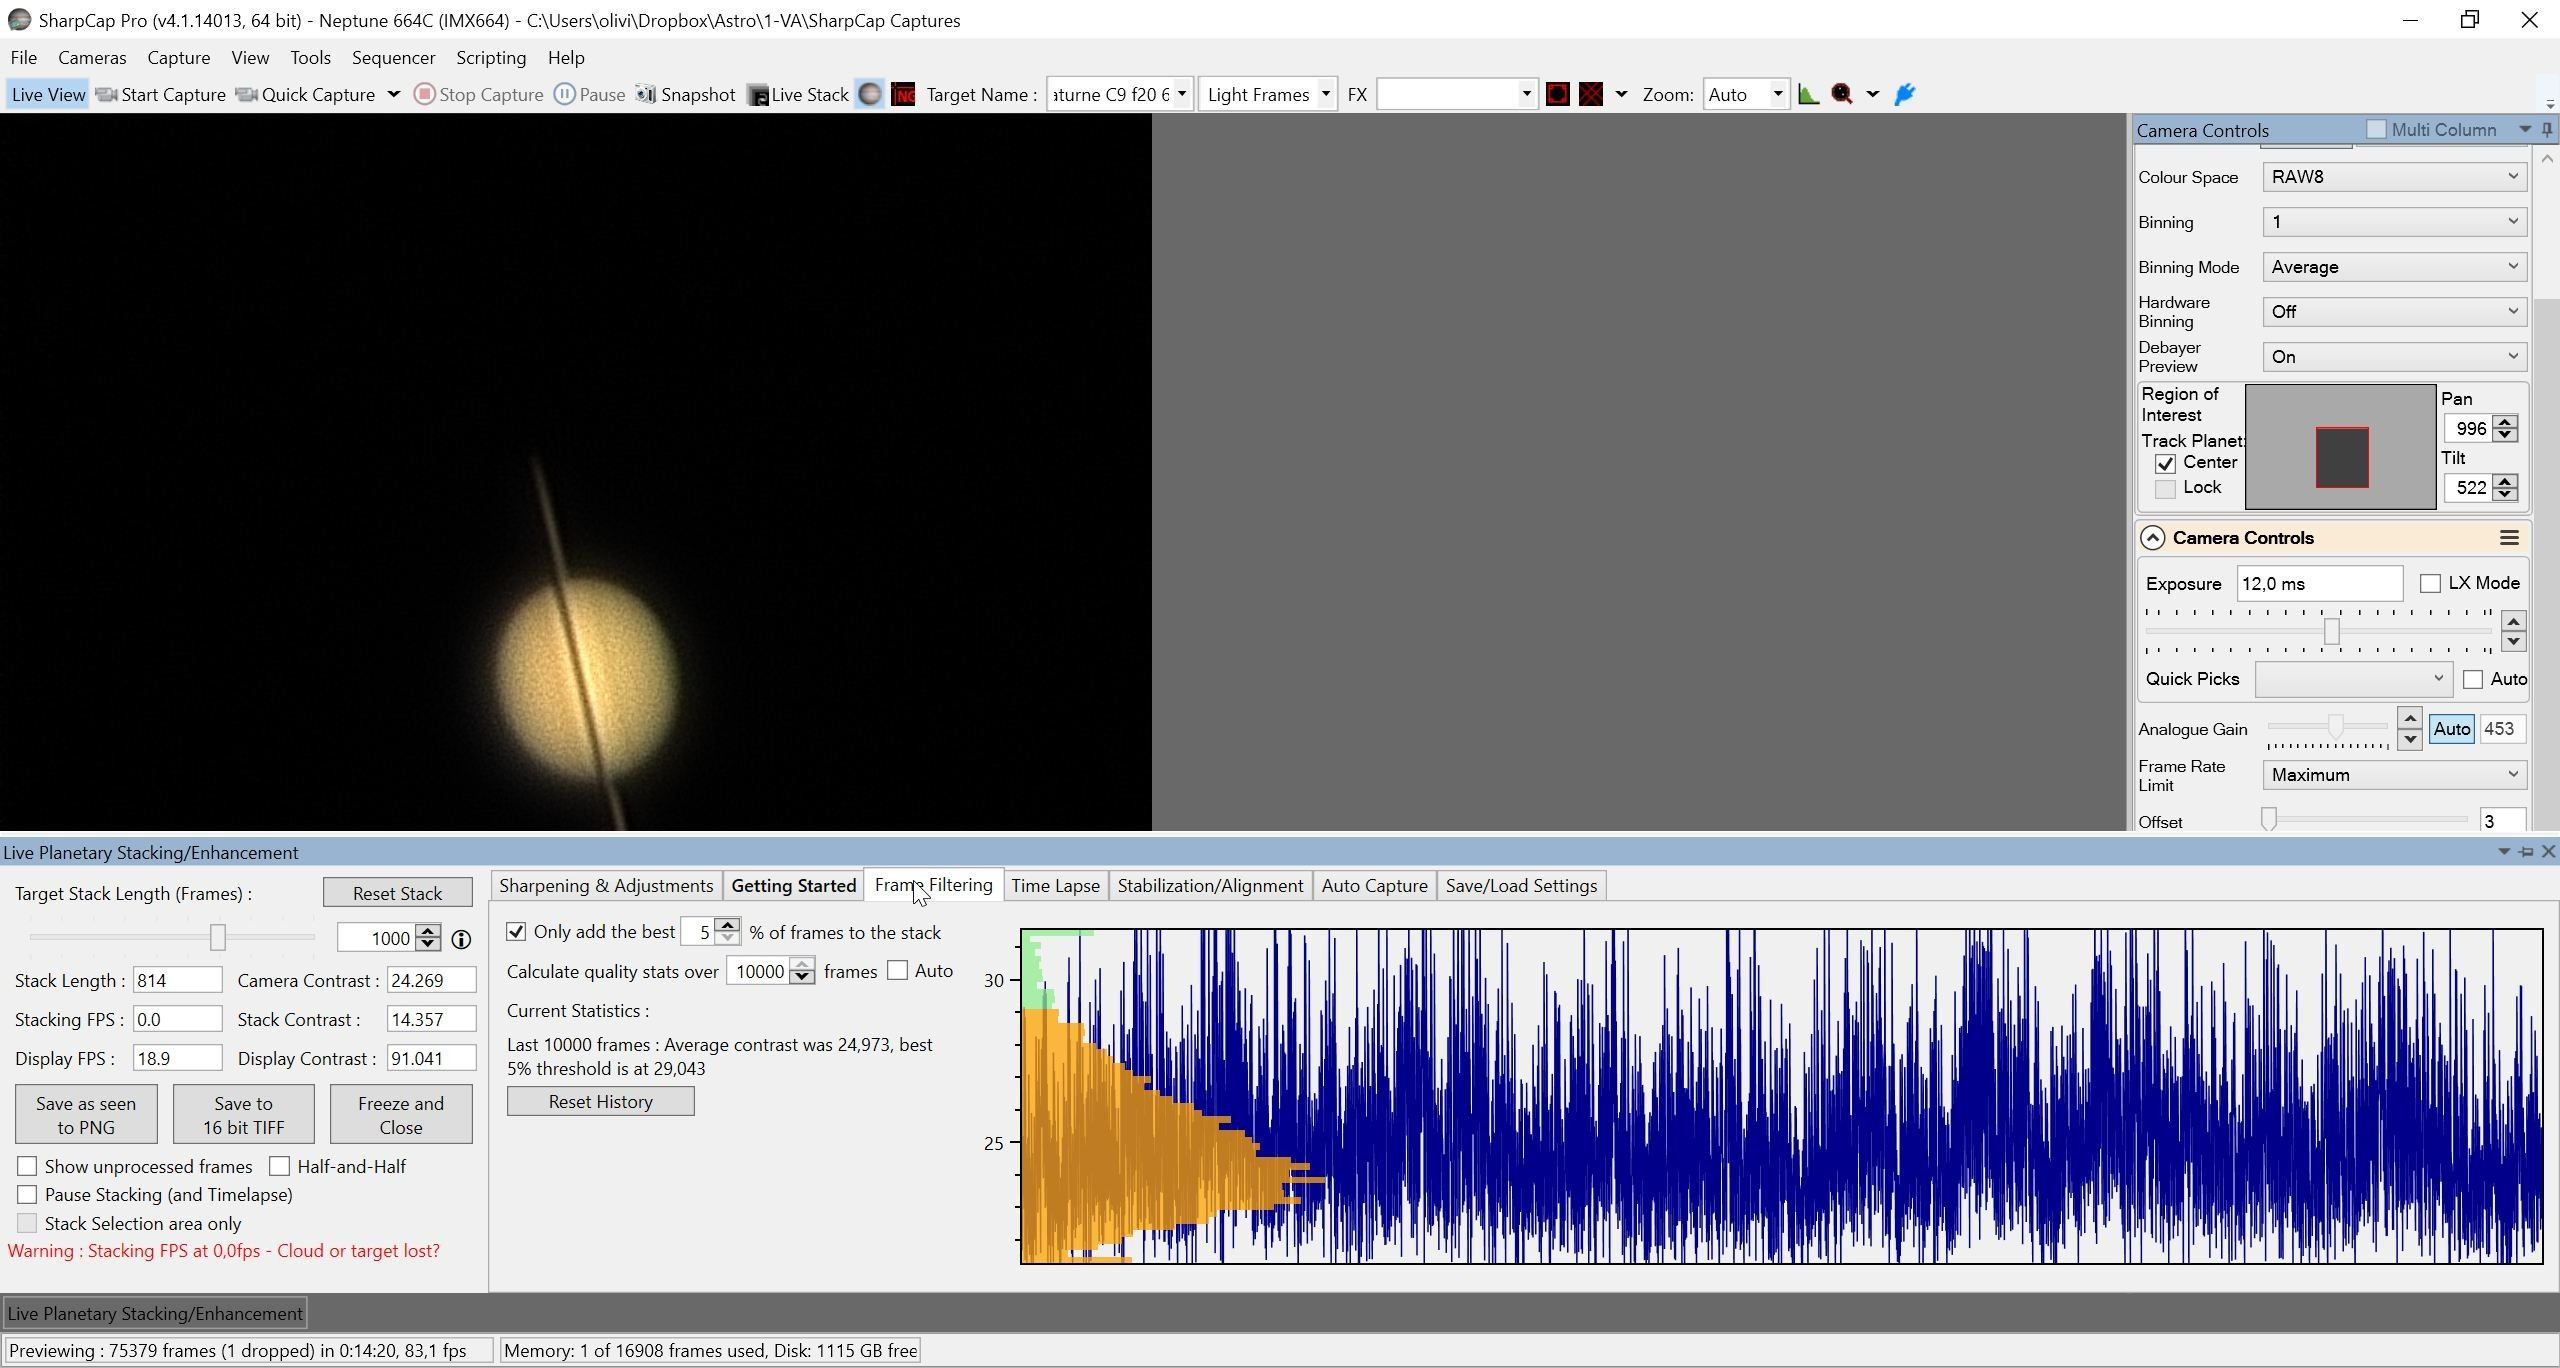Click the Save to 16 bit TIFF button
Viewport: 2560px width, 1368px height.
tap(244, 1115)
